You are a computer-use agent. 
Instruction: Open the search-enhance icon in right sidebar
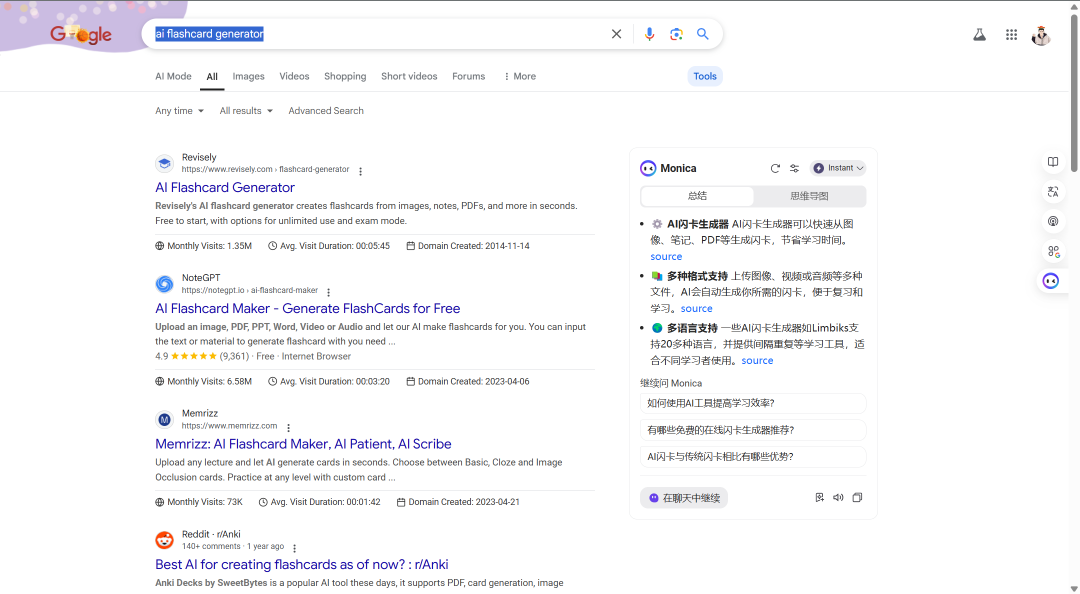click(1053, 252)
